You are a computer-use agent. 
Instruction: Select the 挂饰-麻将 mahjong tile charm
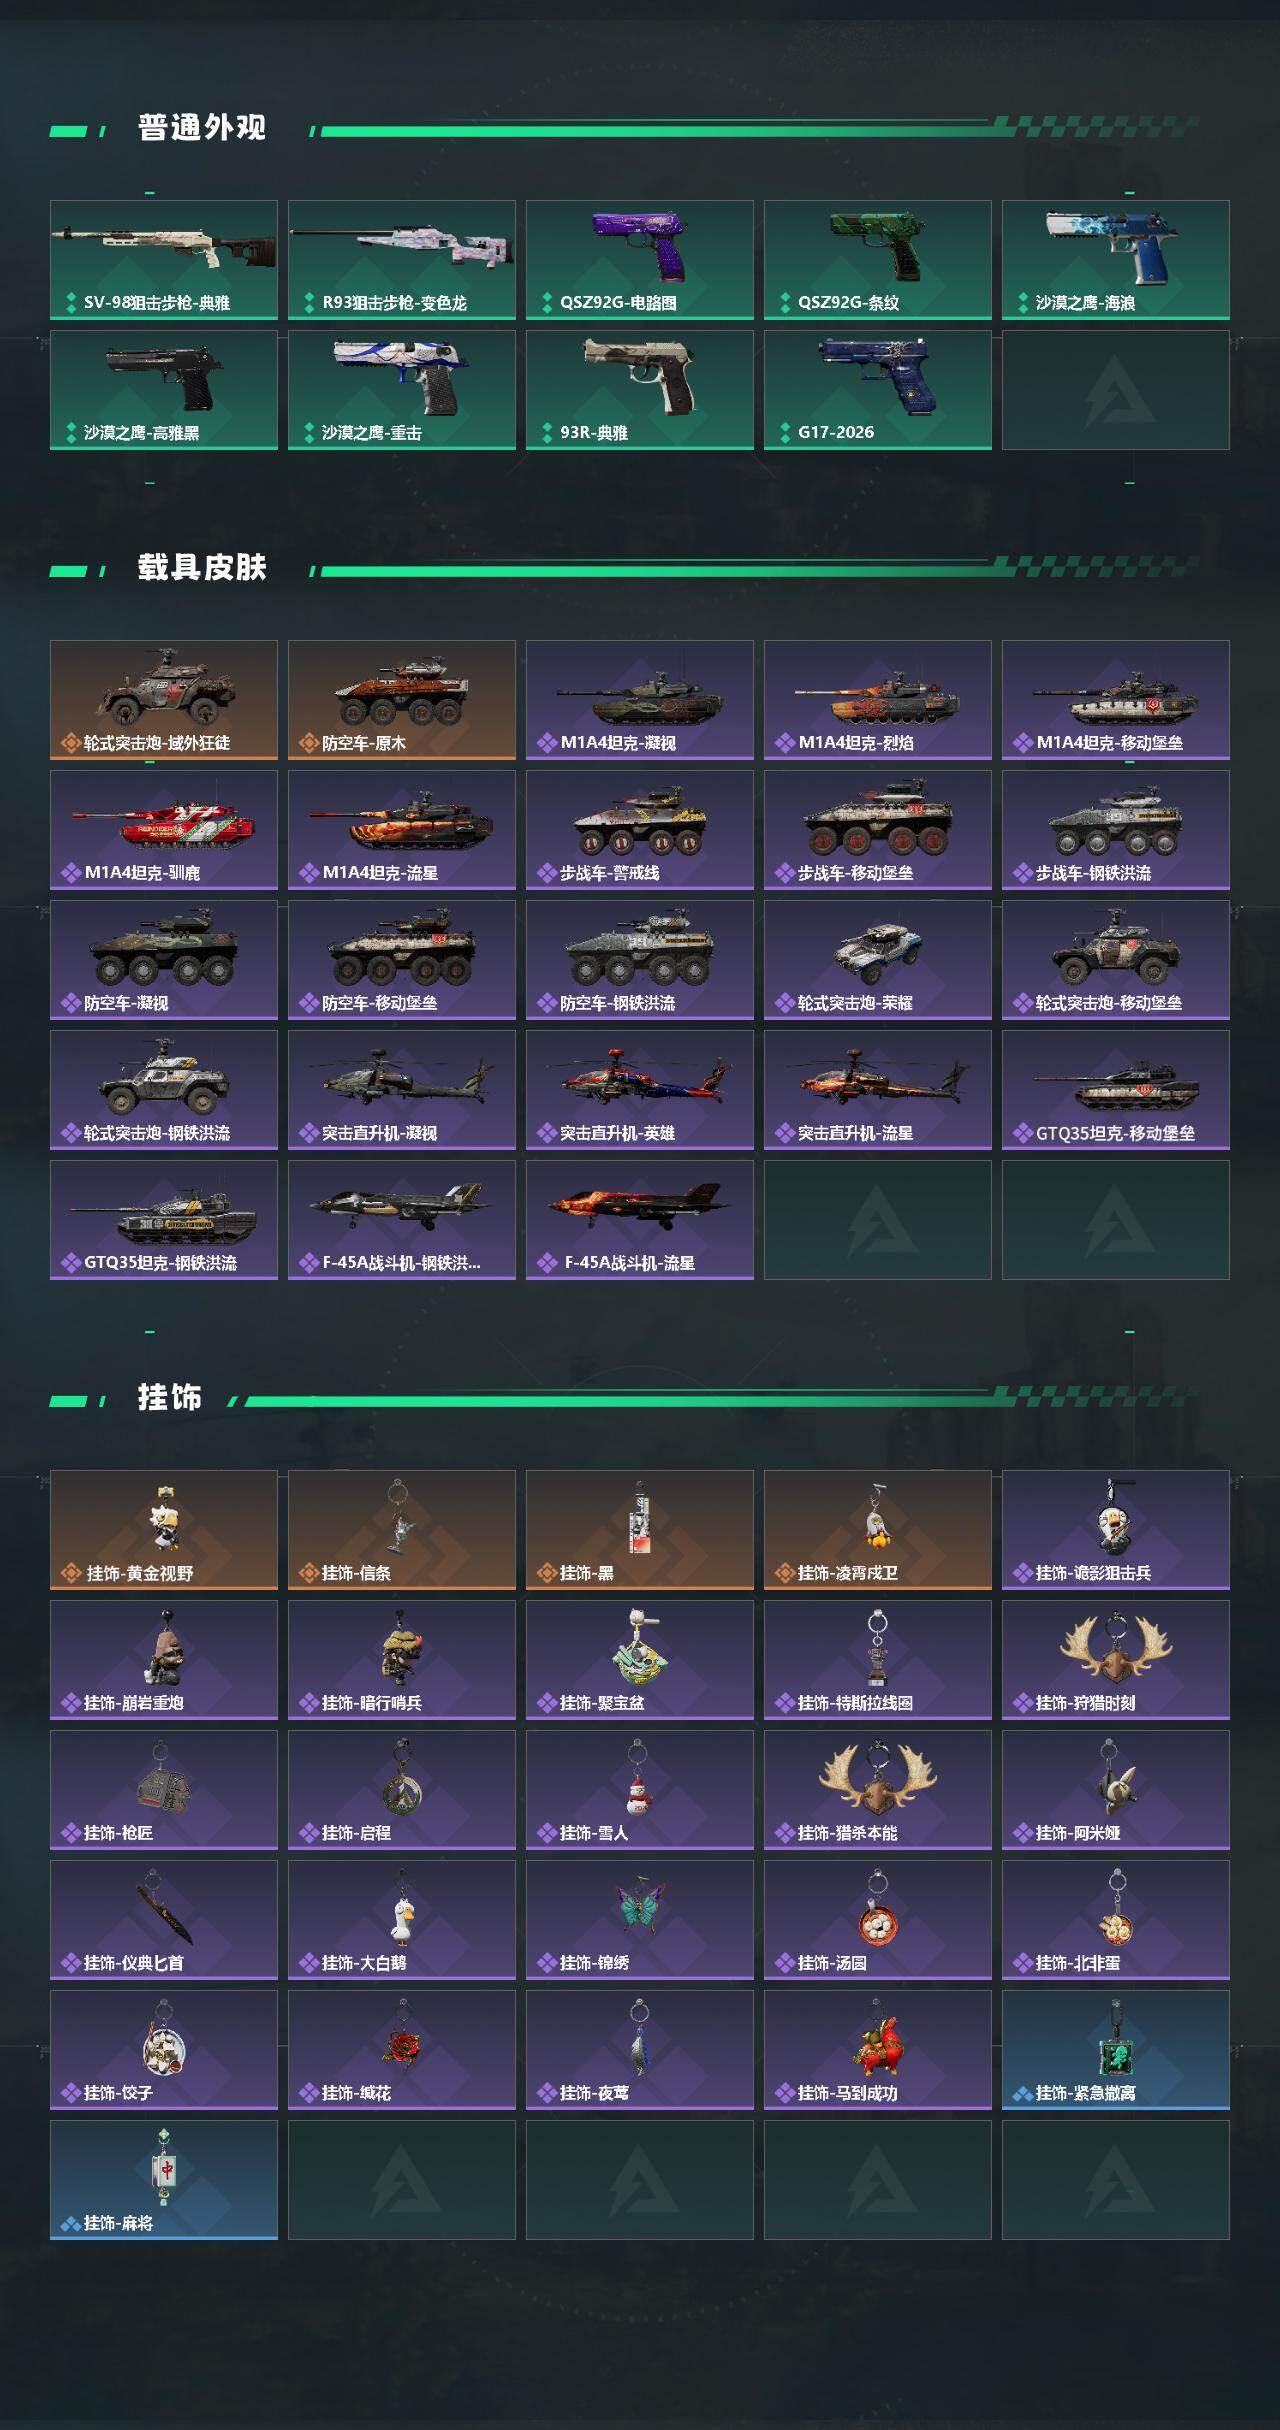164,2180
